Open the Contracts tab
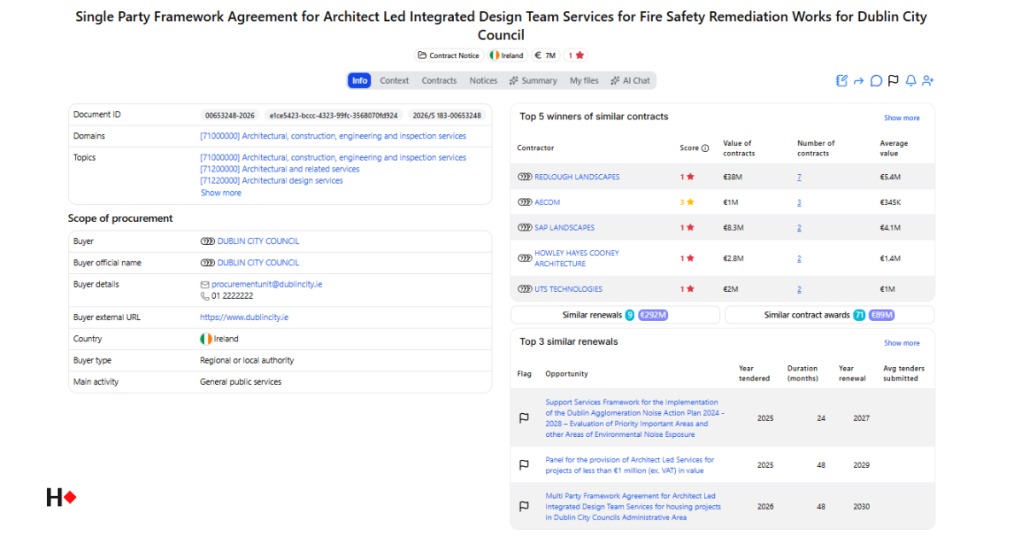This screenshot has width=1024, height=536. click(x=439, y=81)
